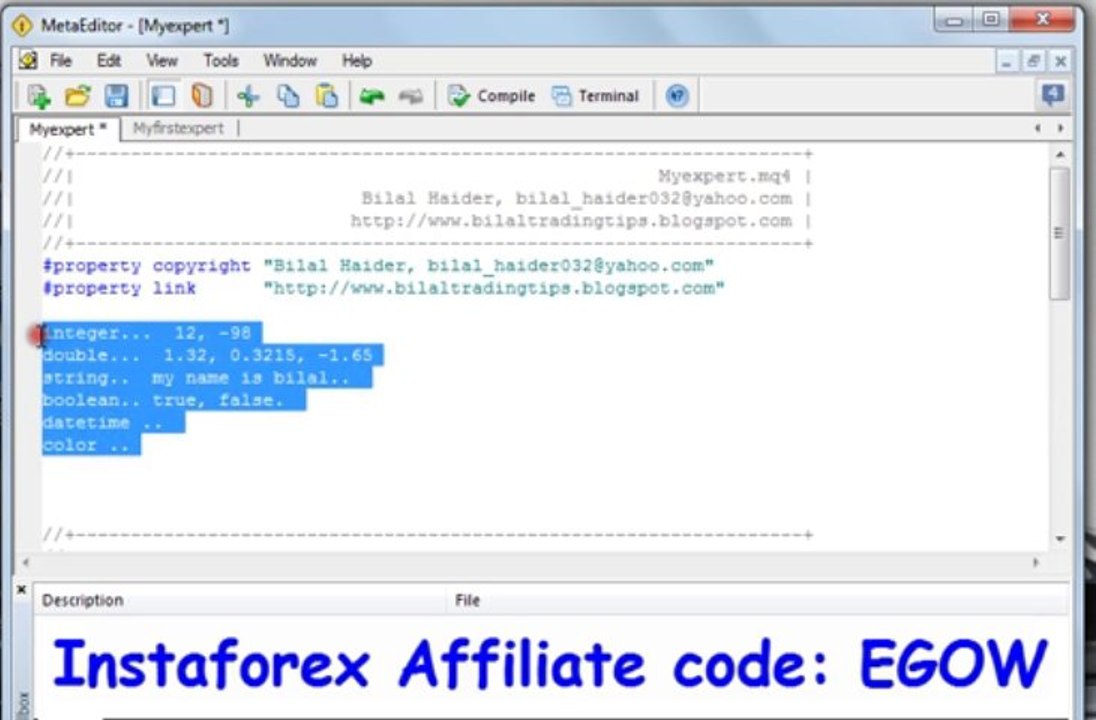Open the Window menu
This screenshot has height=720, width=1096.
click(x=289, y=61)
